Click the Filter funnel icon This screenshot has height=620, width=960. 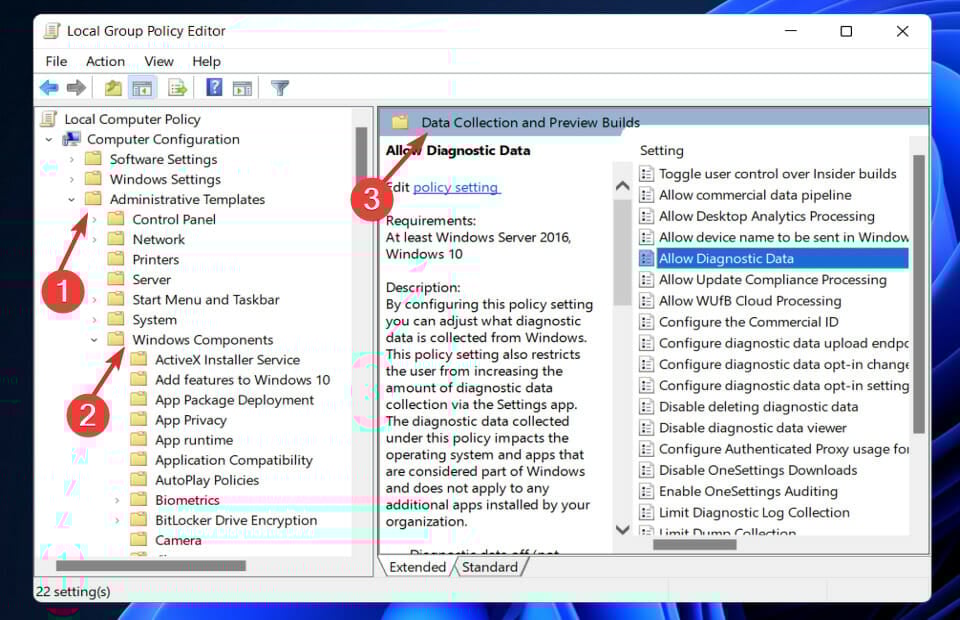[x=280, y=88]
